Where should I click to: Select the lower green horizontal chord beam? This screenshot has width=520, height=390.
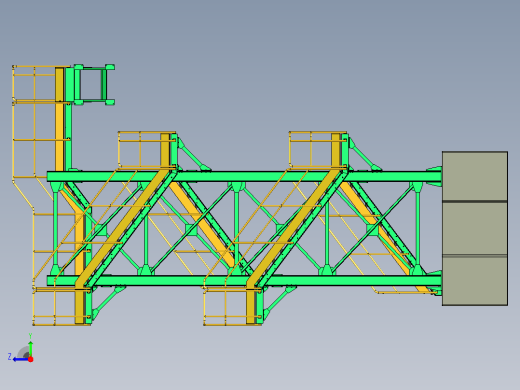click(244, 281)
